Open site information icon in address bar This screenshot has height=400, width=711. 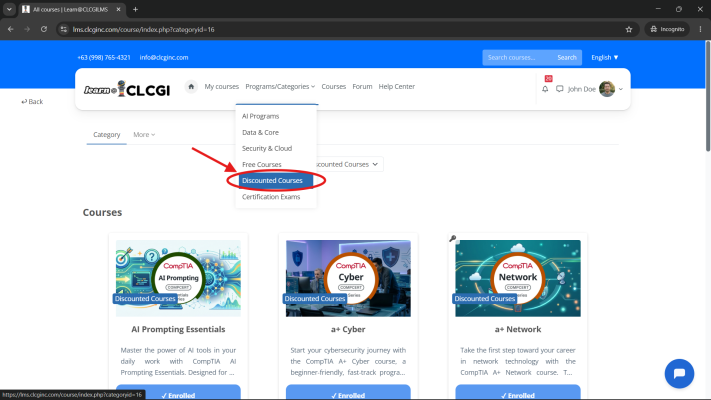point(63,29)
